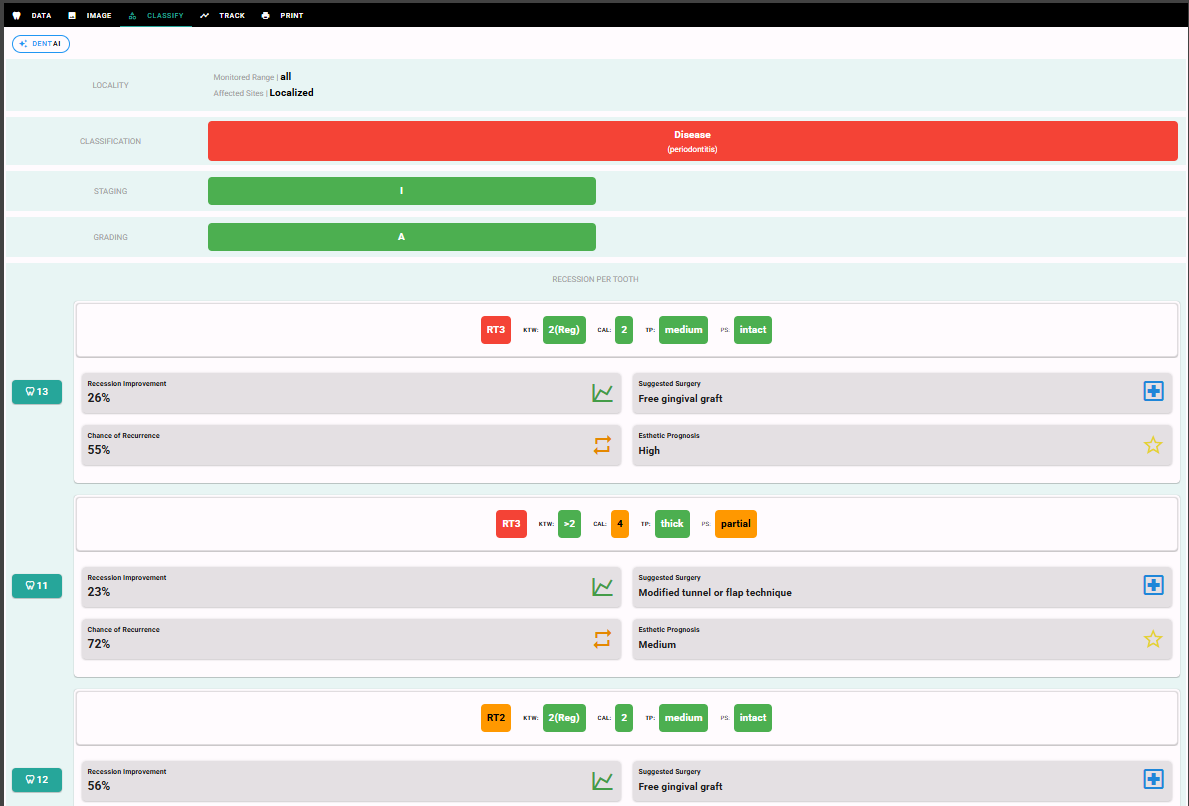Click tooth 11 KTW >2 badge

tap(569, 524)
